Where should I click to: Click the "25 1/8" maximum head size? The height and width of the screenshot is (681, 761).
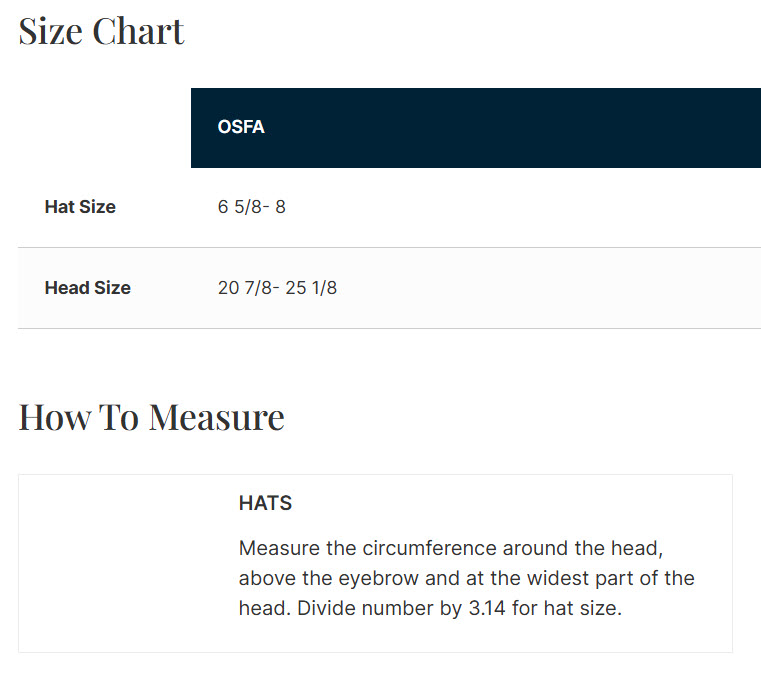tap(311, 288)
